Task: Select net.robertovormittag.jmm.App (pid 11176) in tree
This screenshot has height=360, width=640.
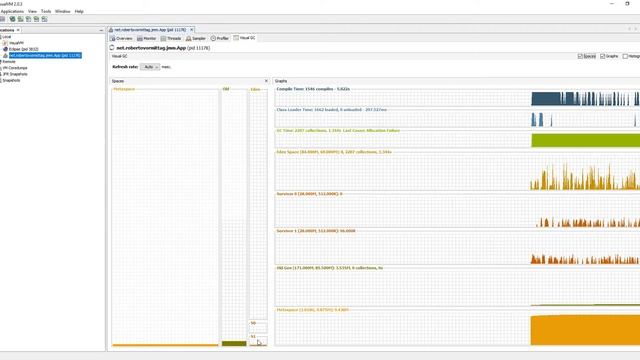Action: (45, 55)
